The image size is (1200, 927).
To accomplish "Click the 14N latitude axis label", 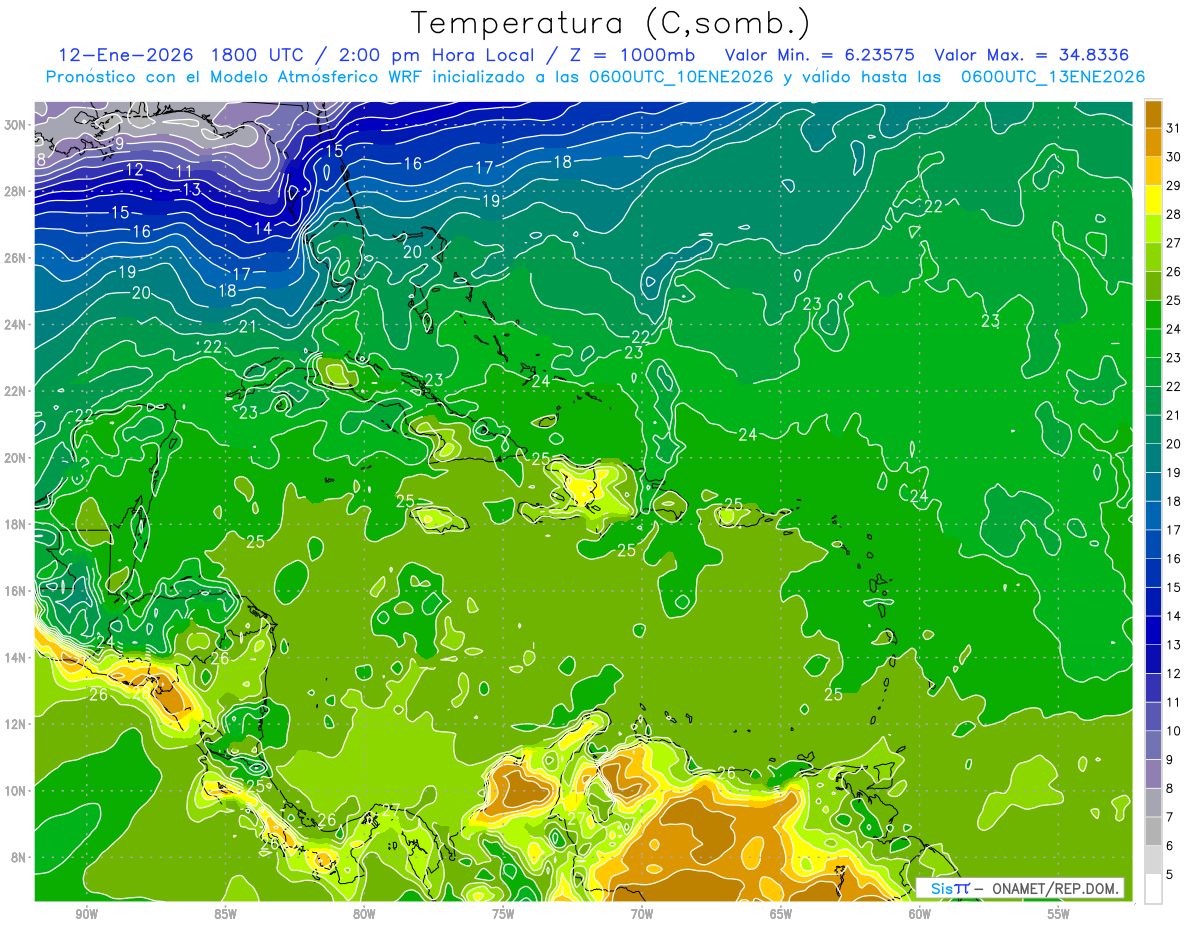I will [x=17, y=657].
